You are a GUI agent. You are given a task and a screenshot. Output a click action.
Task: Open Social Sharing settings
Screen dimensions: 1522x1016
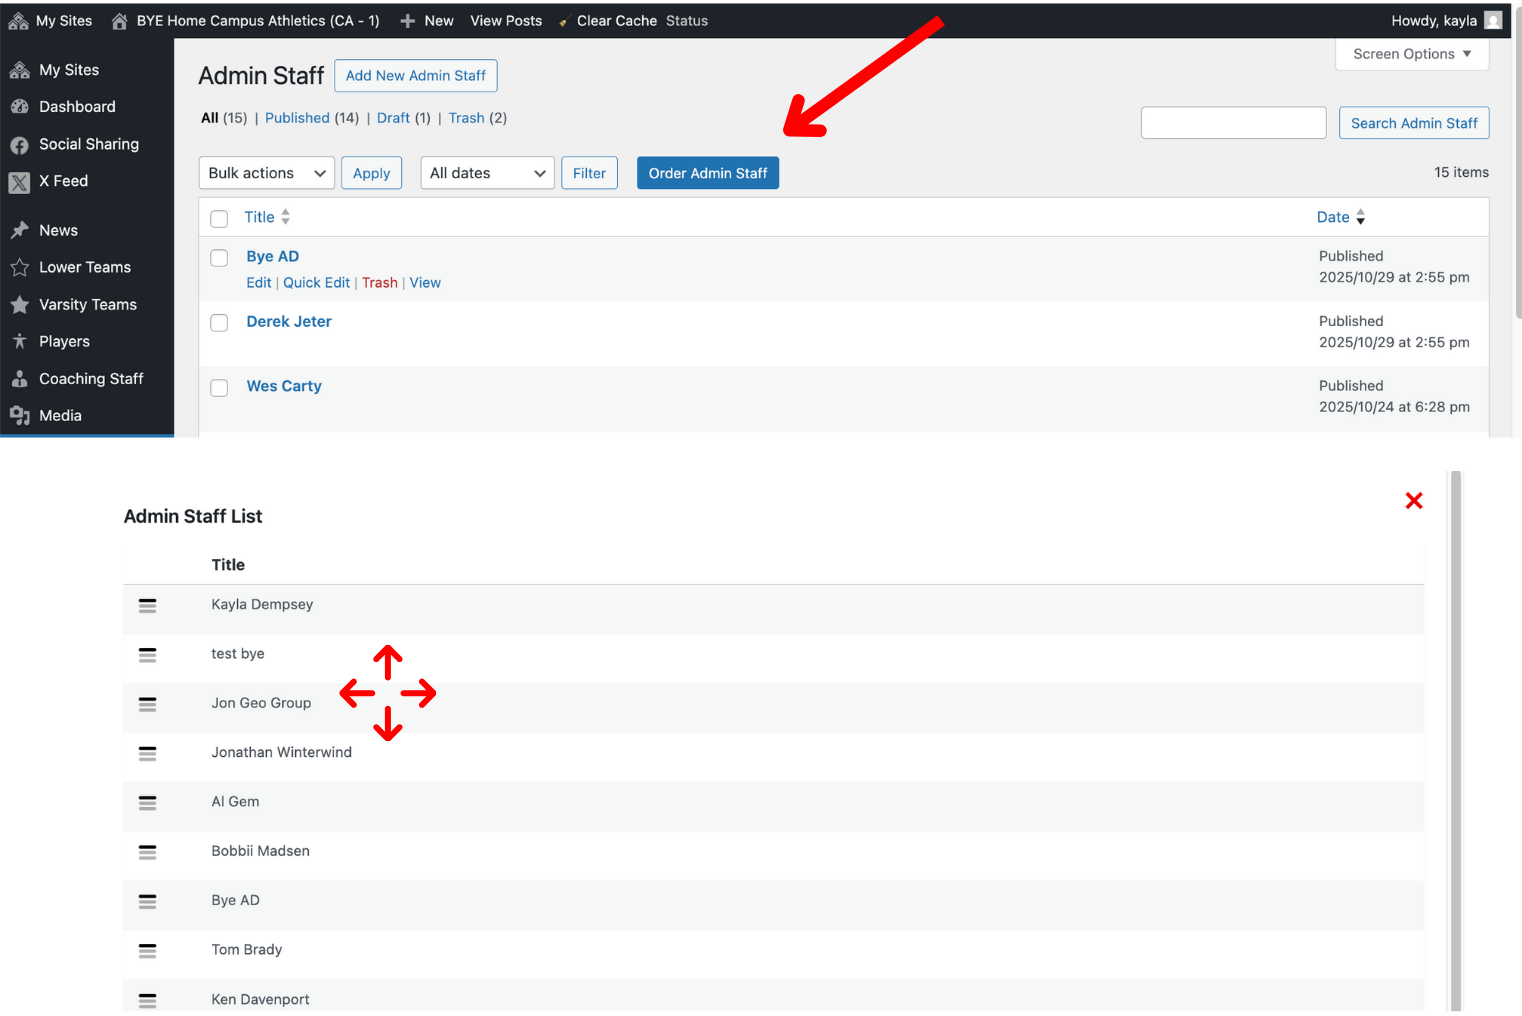[x=88, y=144]
